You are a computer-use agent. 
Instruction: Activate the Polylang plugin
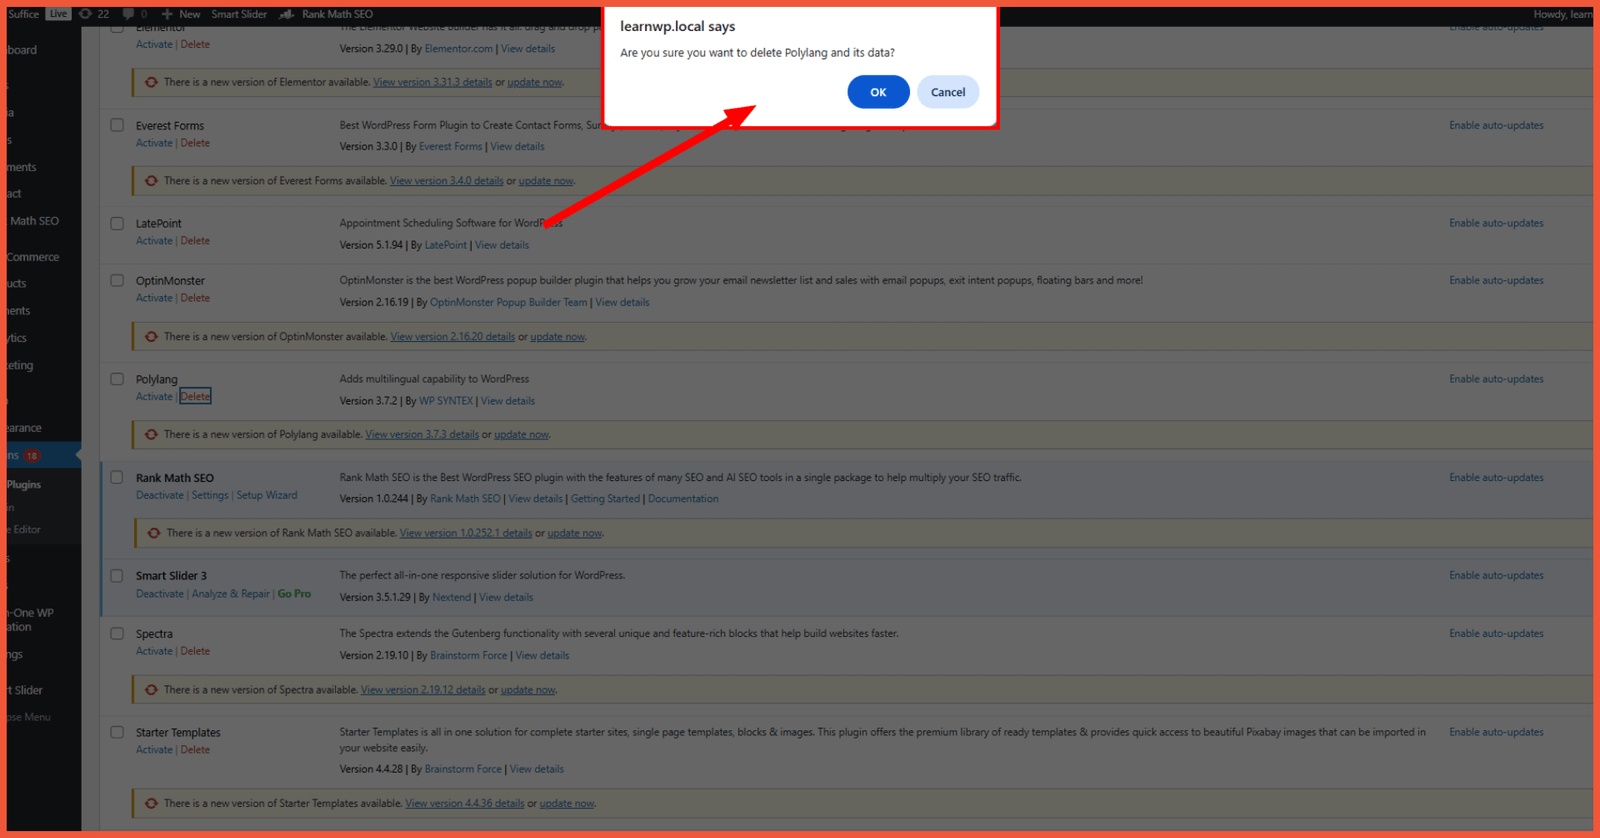[154, 397]
